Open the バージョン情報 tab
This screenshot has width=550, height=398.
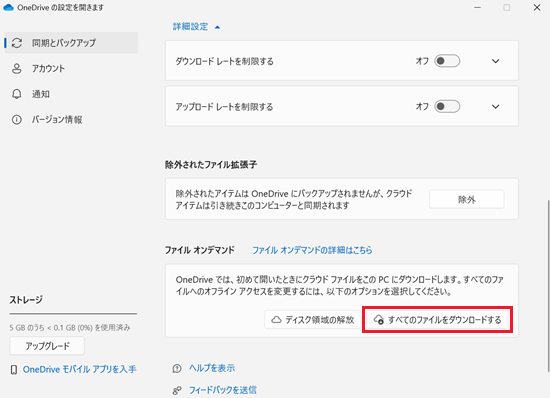point(71,120)
